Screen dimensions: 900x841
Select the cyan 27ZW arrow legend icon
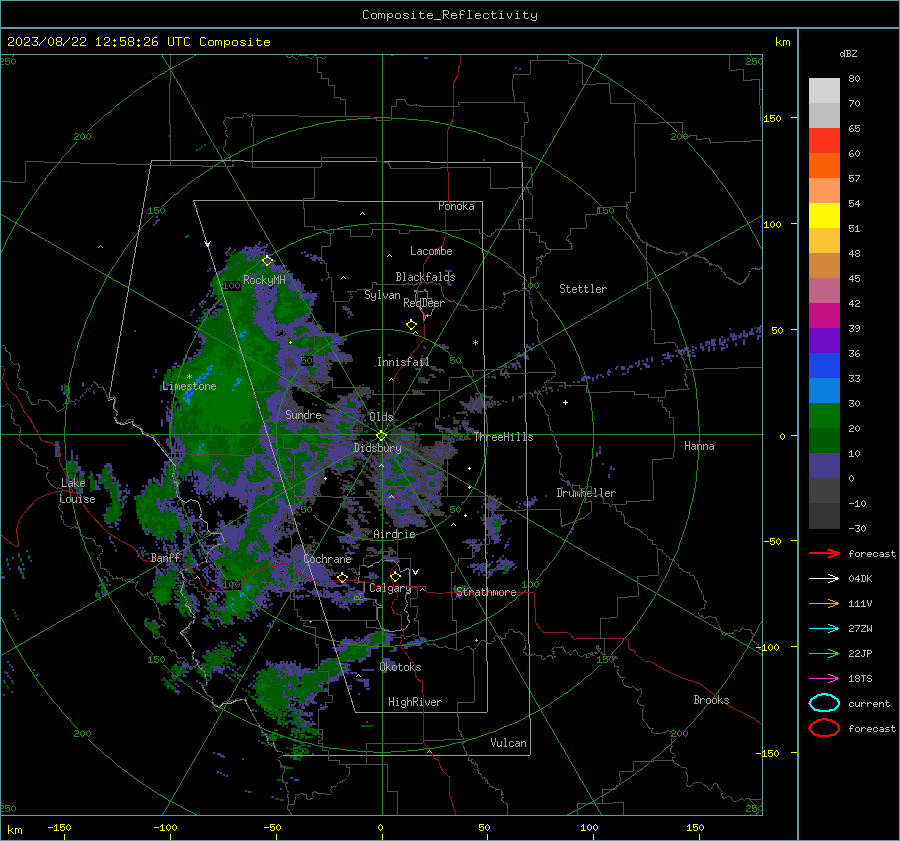[x=824, y=629]
